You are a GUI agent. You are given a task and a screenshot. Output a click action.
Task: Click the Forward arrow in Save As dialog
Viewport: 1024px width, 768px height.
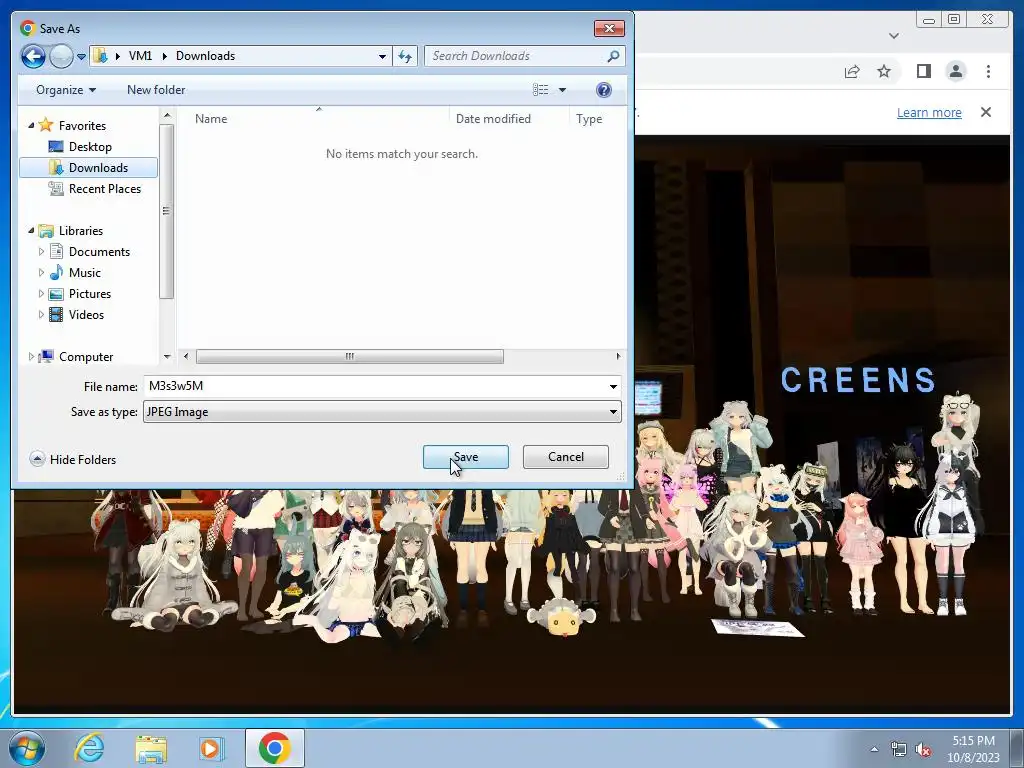point(61,56)
